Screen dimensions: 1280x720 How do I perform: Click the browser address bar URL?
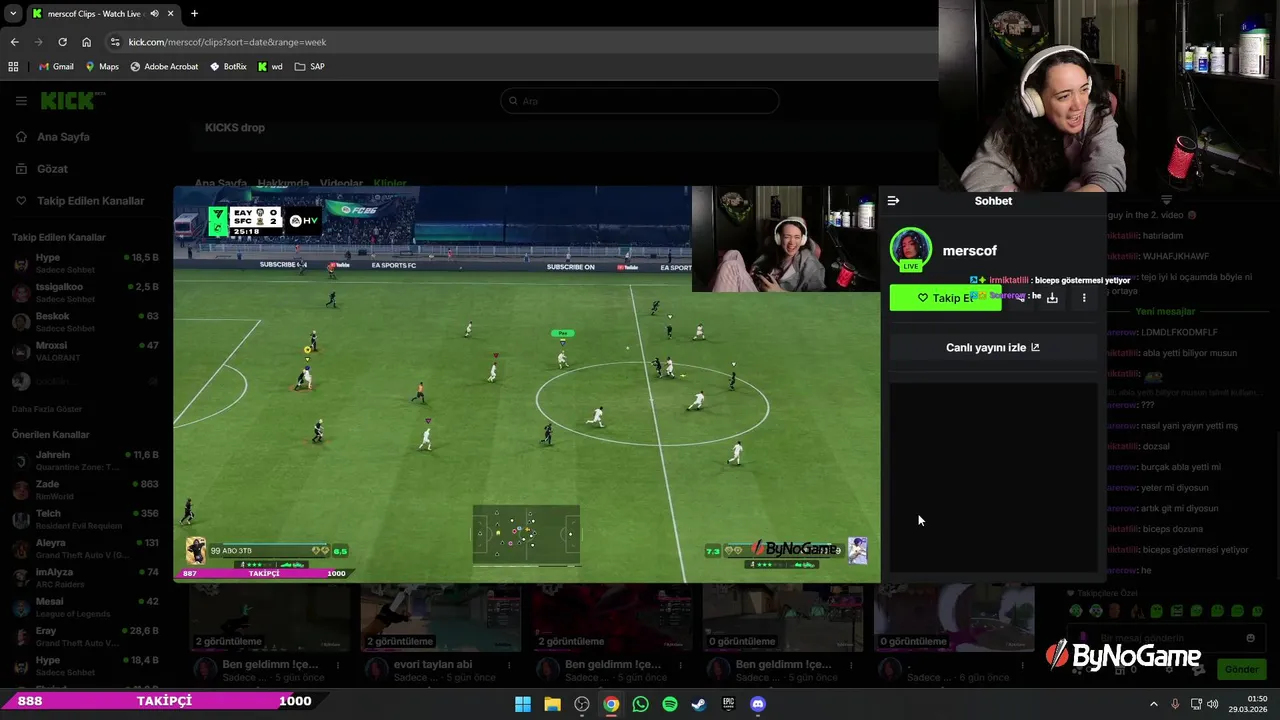pyautogui.click(x=227, y=42)
